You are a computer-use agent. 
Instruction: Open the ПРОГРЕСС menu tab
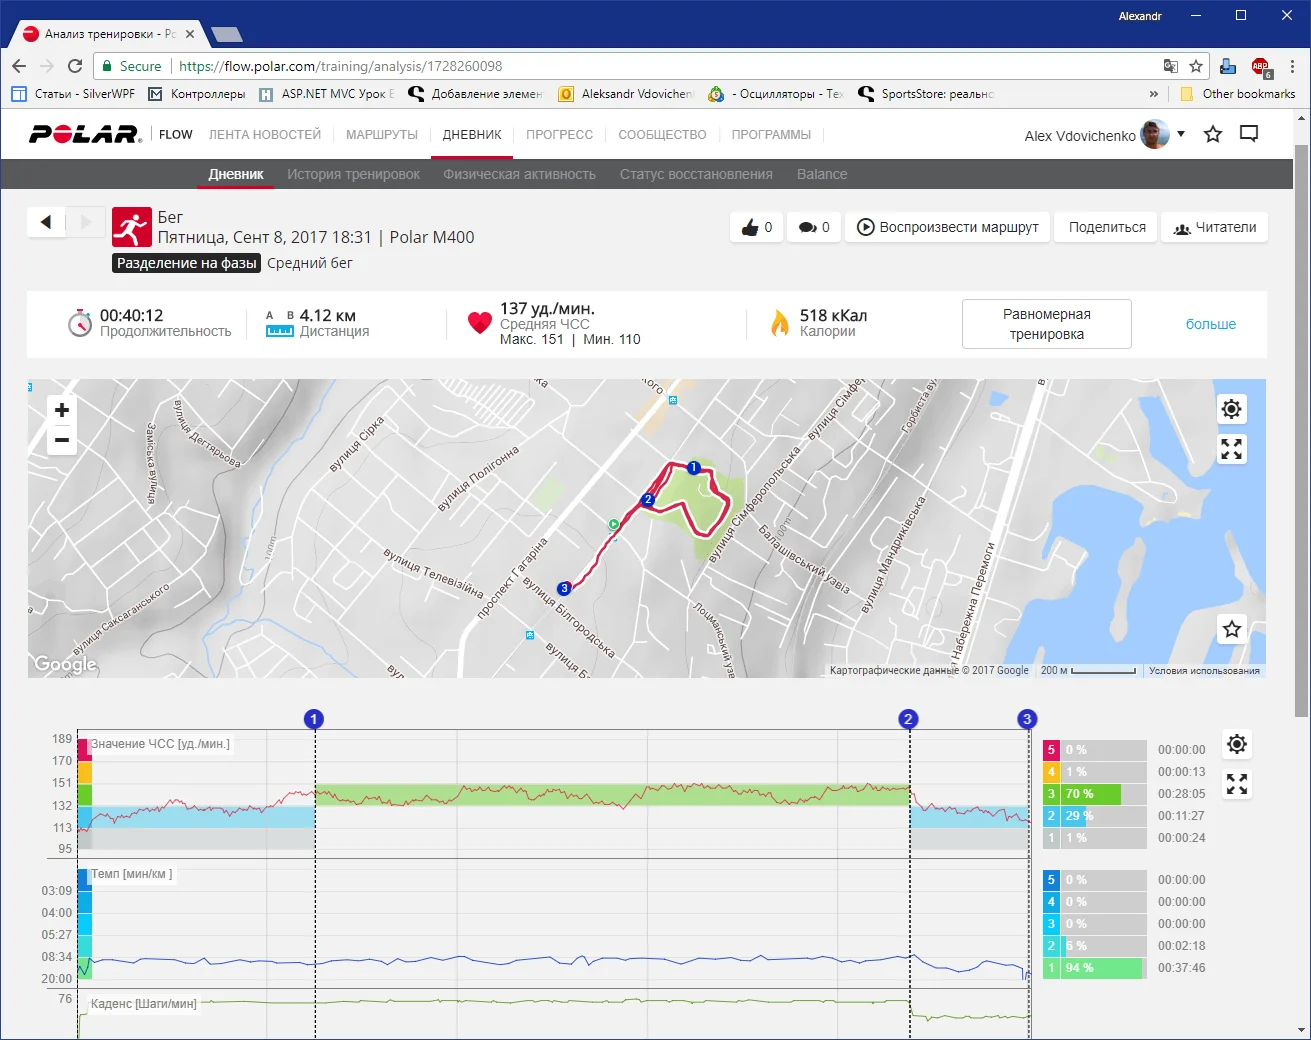pyautogui.click(x=559, y=135)
